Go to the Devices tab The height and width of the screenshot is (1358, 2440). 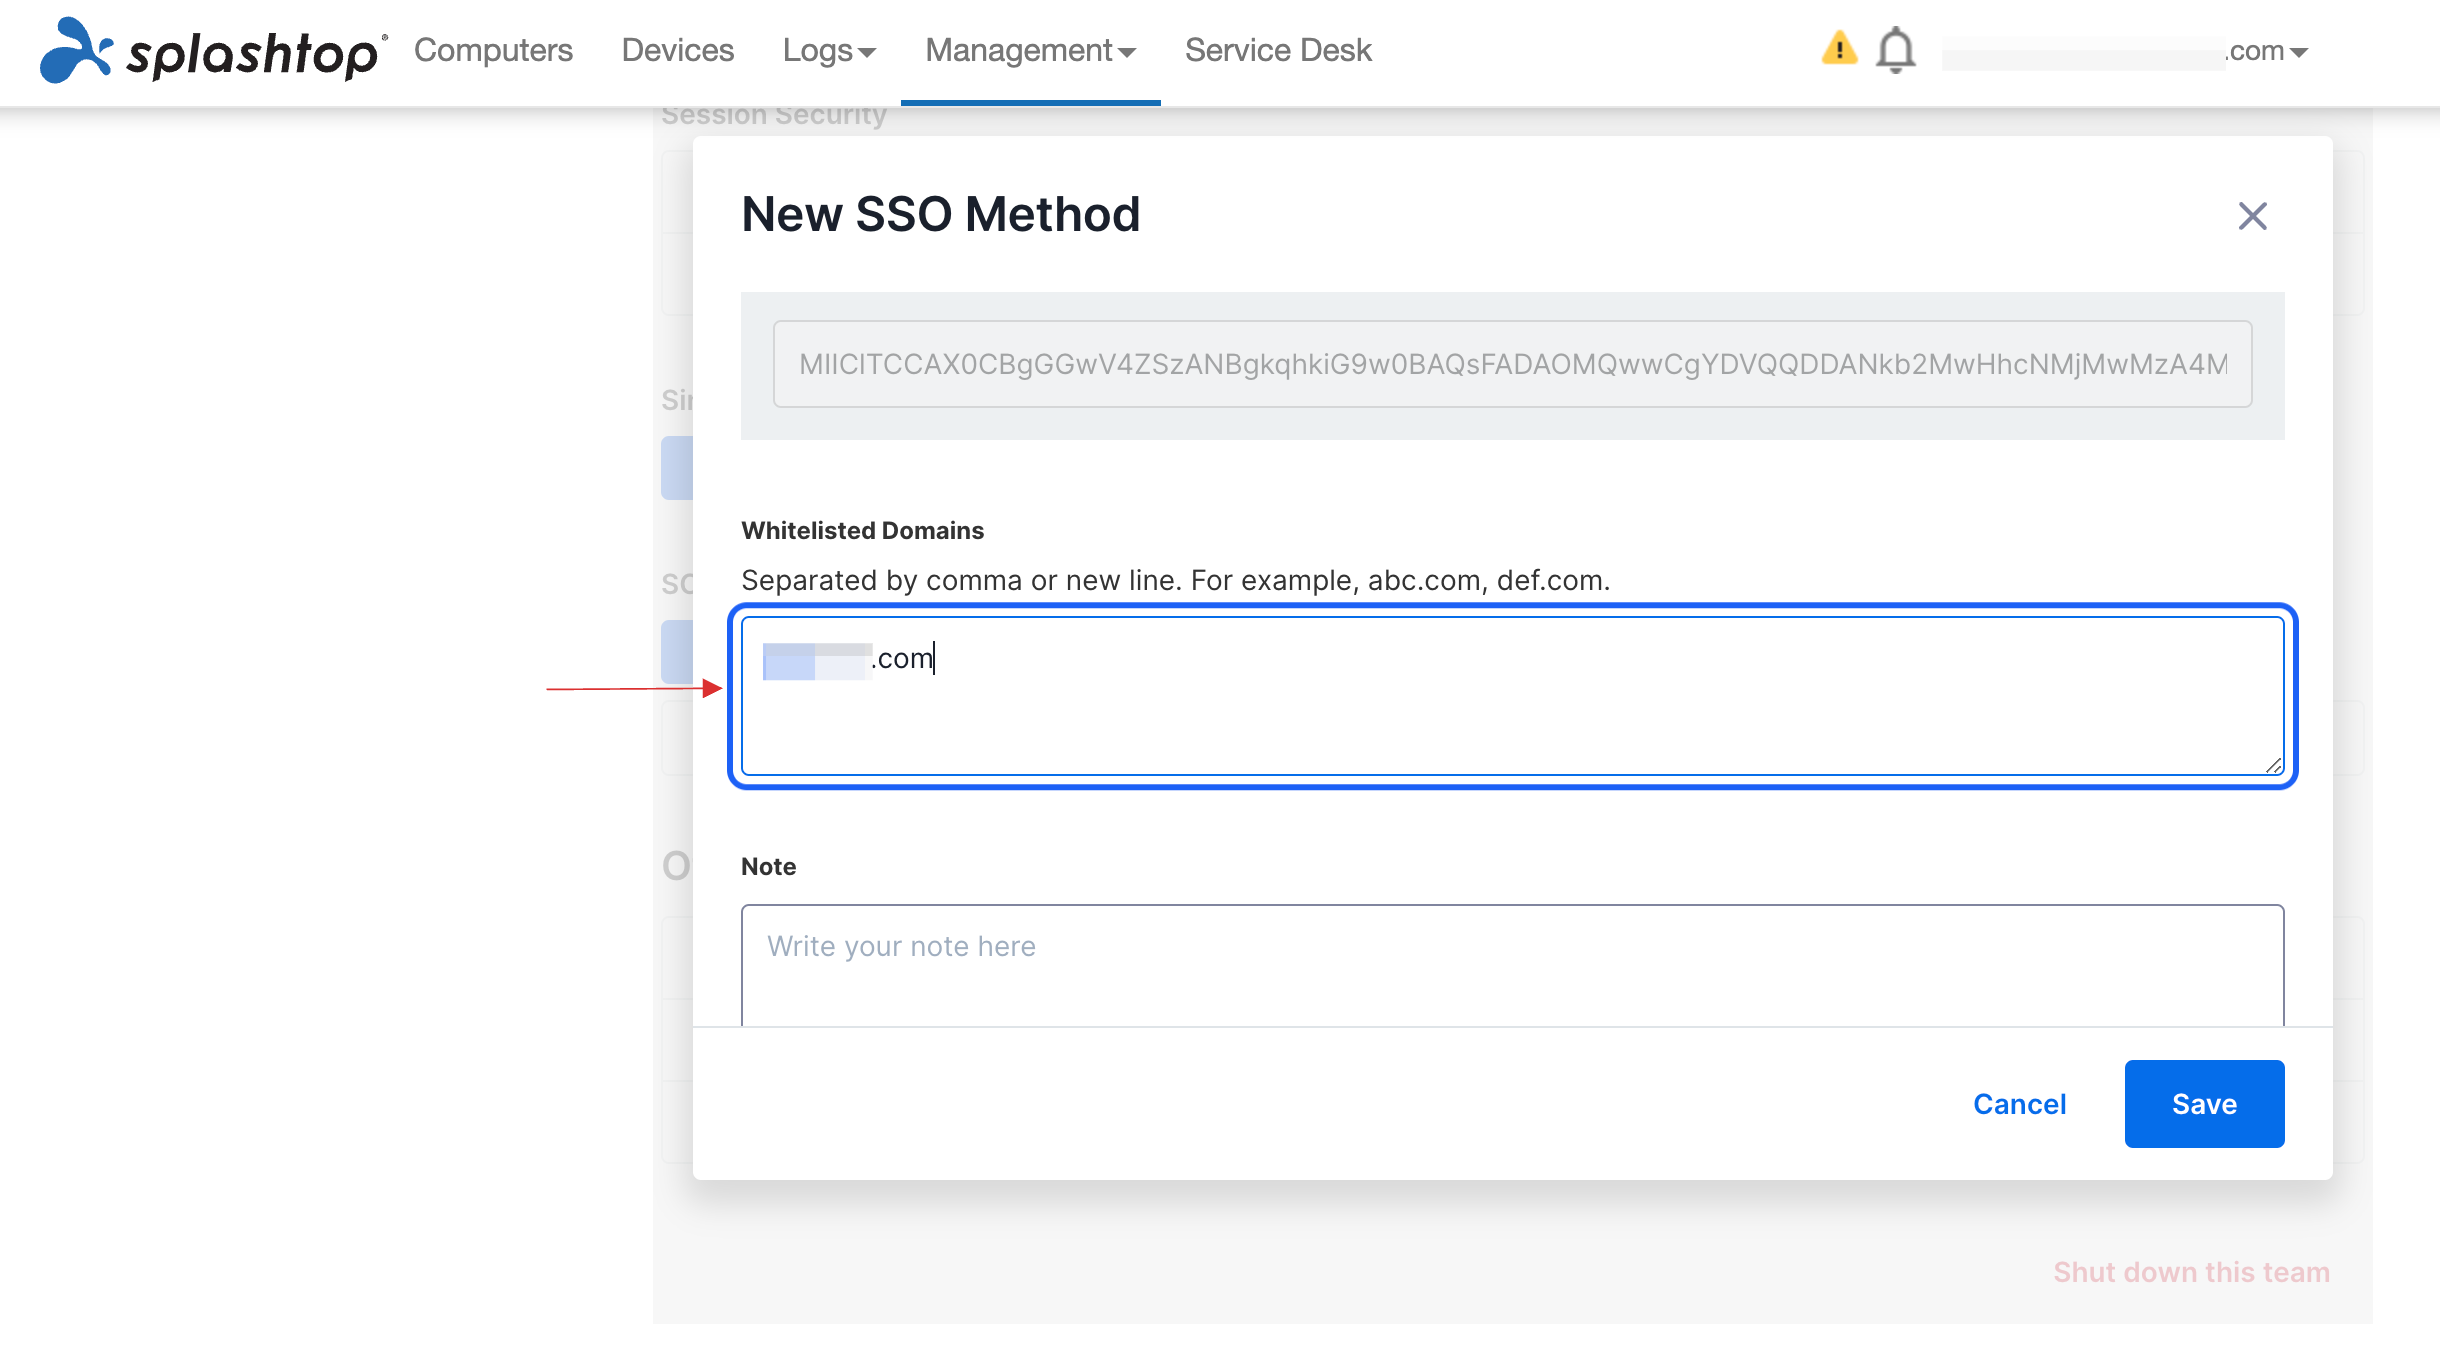(677, 50)
